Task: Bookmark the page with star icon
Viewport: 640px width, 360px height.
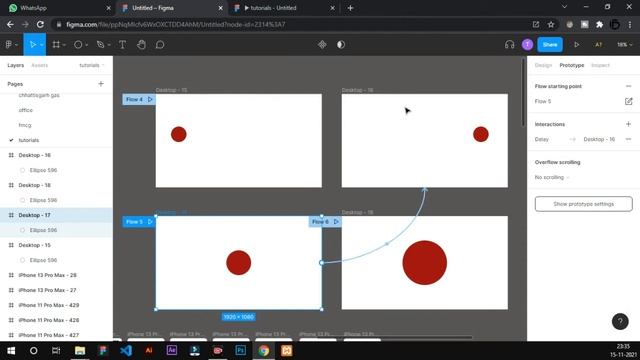Action: click(x=551, y=24)
